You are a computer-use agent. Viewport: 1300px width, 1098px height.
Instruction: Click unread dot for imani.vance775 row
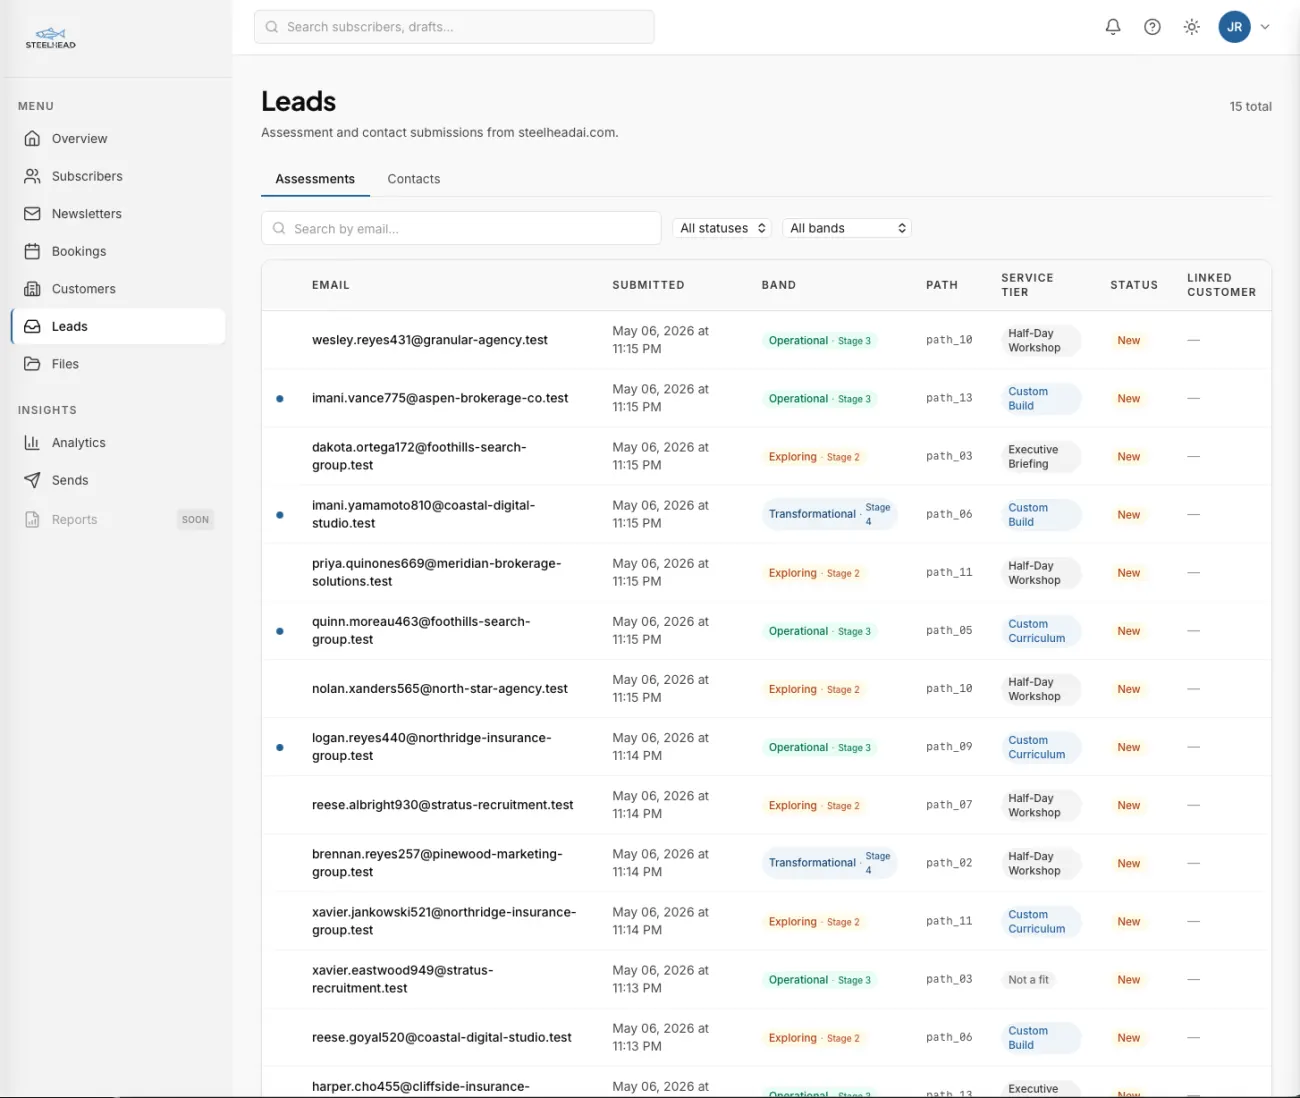280,399
